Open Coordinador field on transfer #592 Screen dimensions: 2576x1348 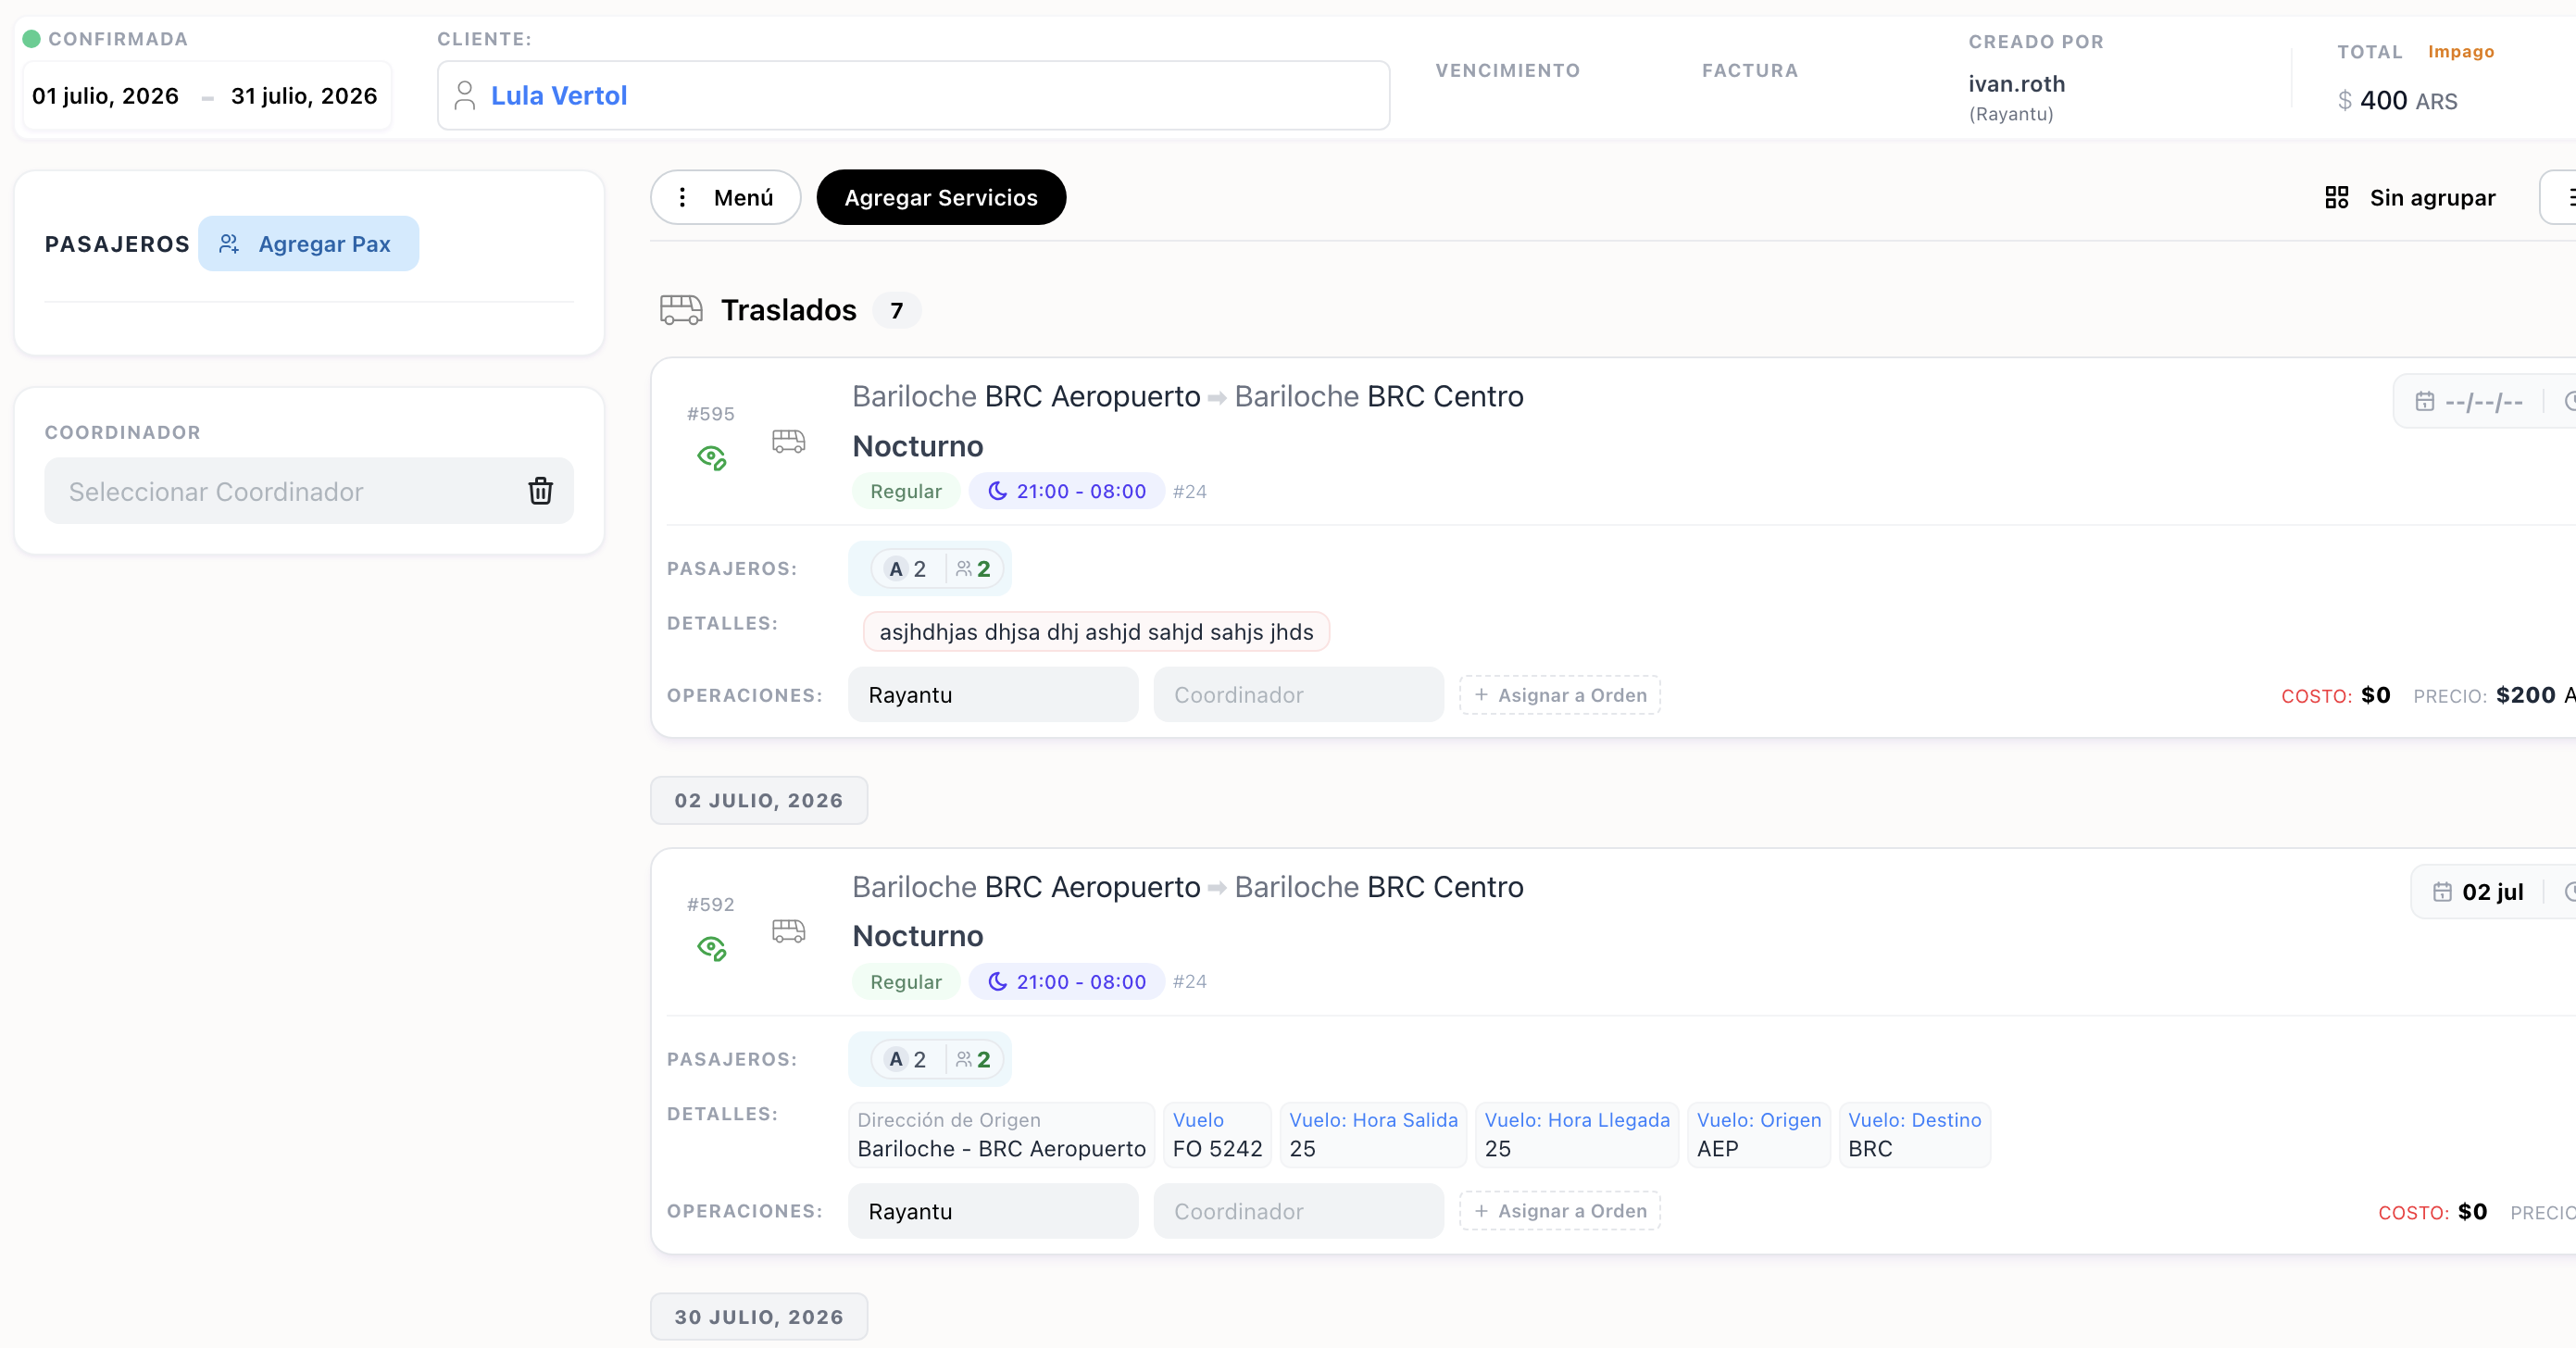point(1298,1211)
